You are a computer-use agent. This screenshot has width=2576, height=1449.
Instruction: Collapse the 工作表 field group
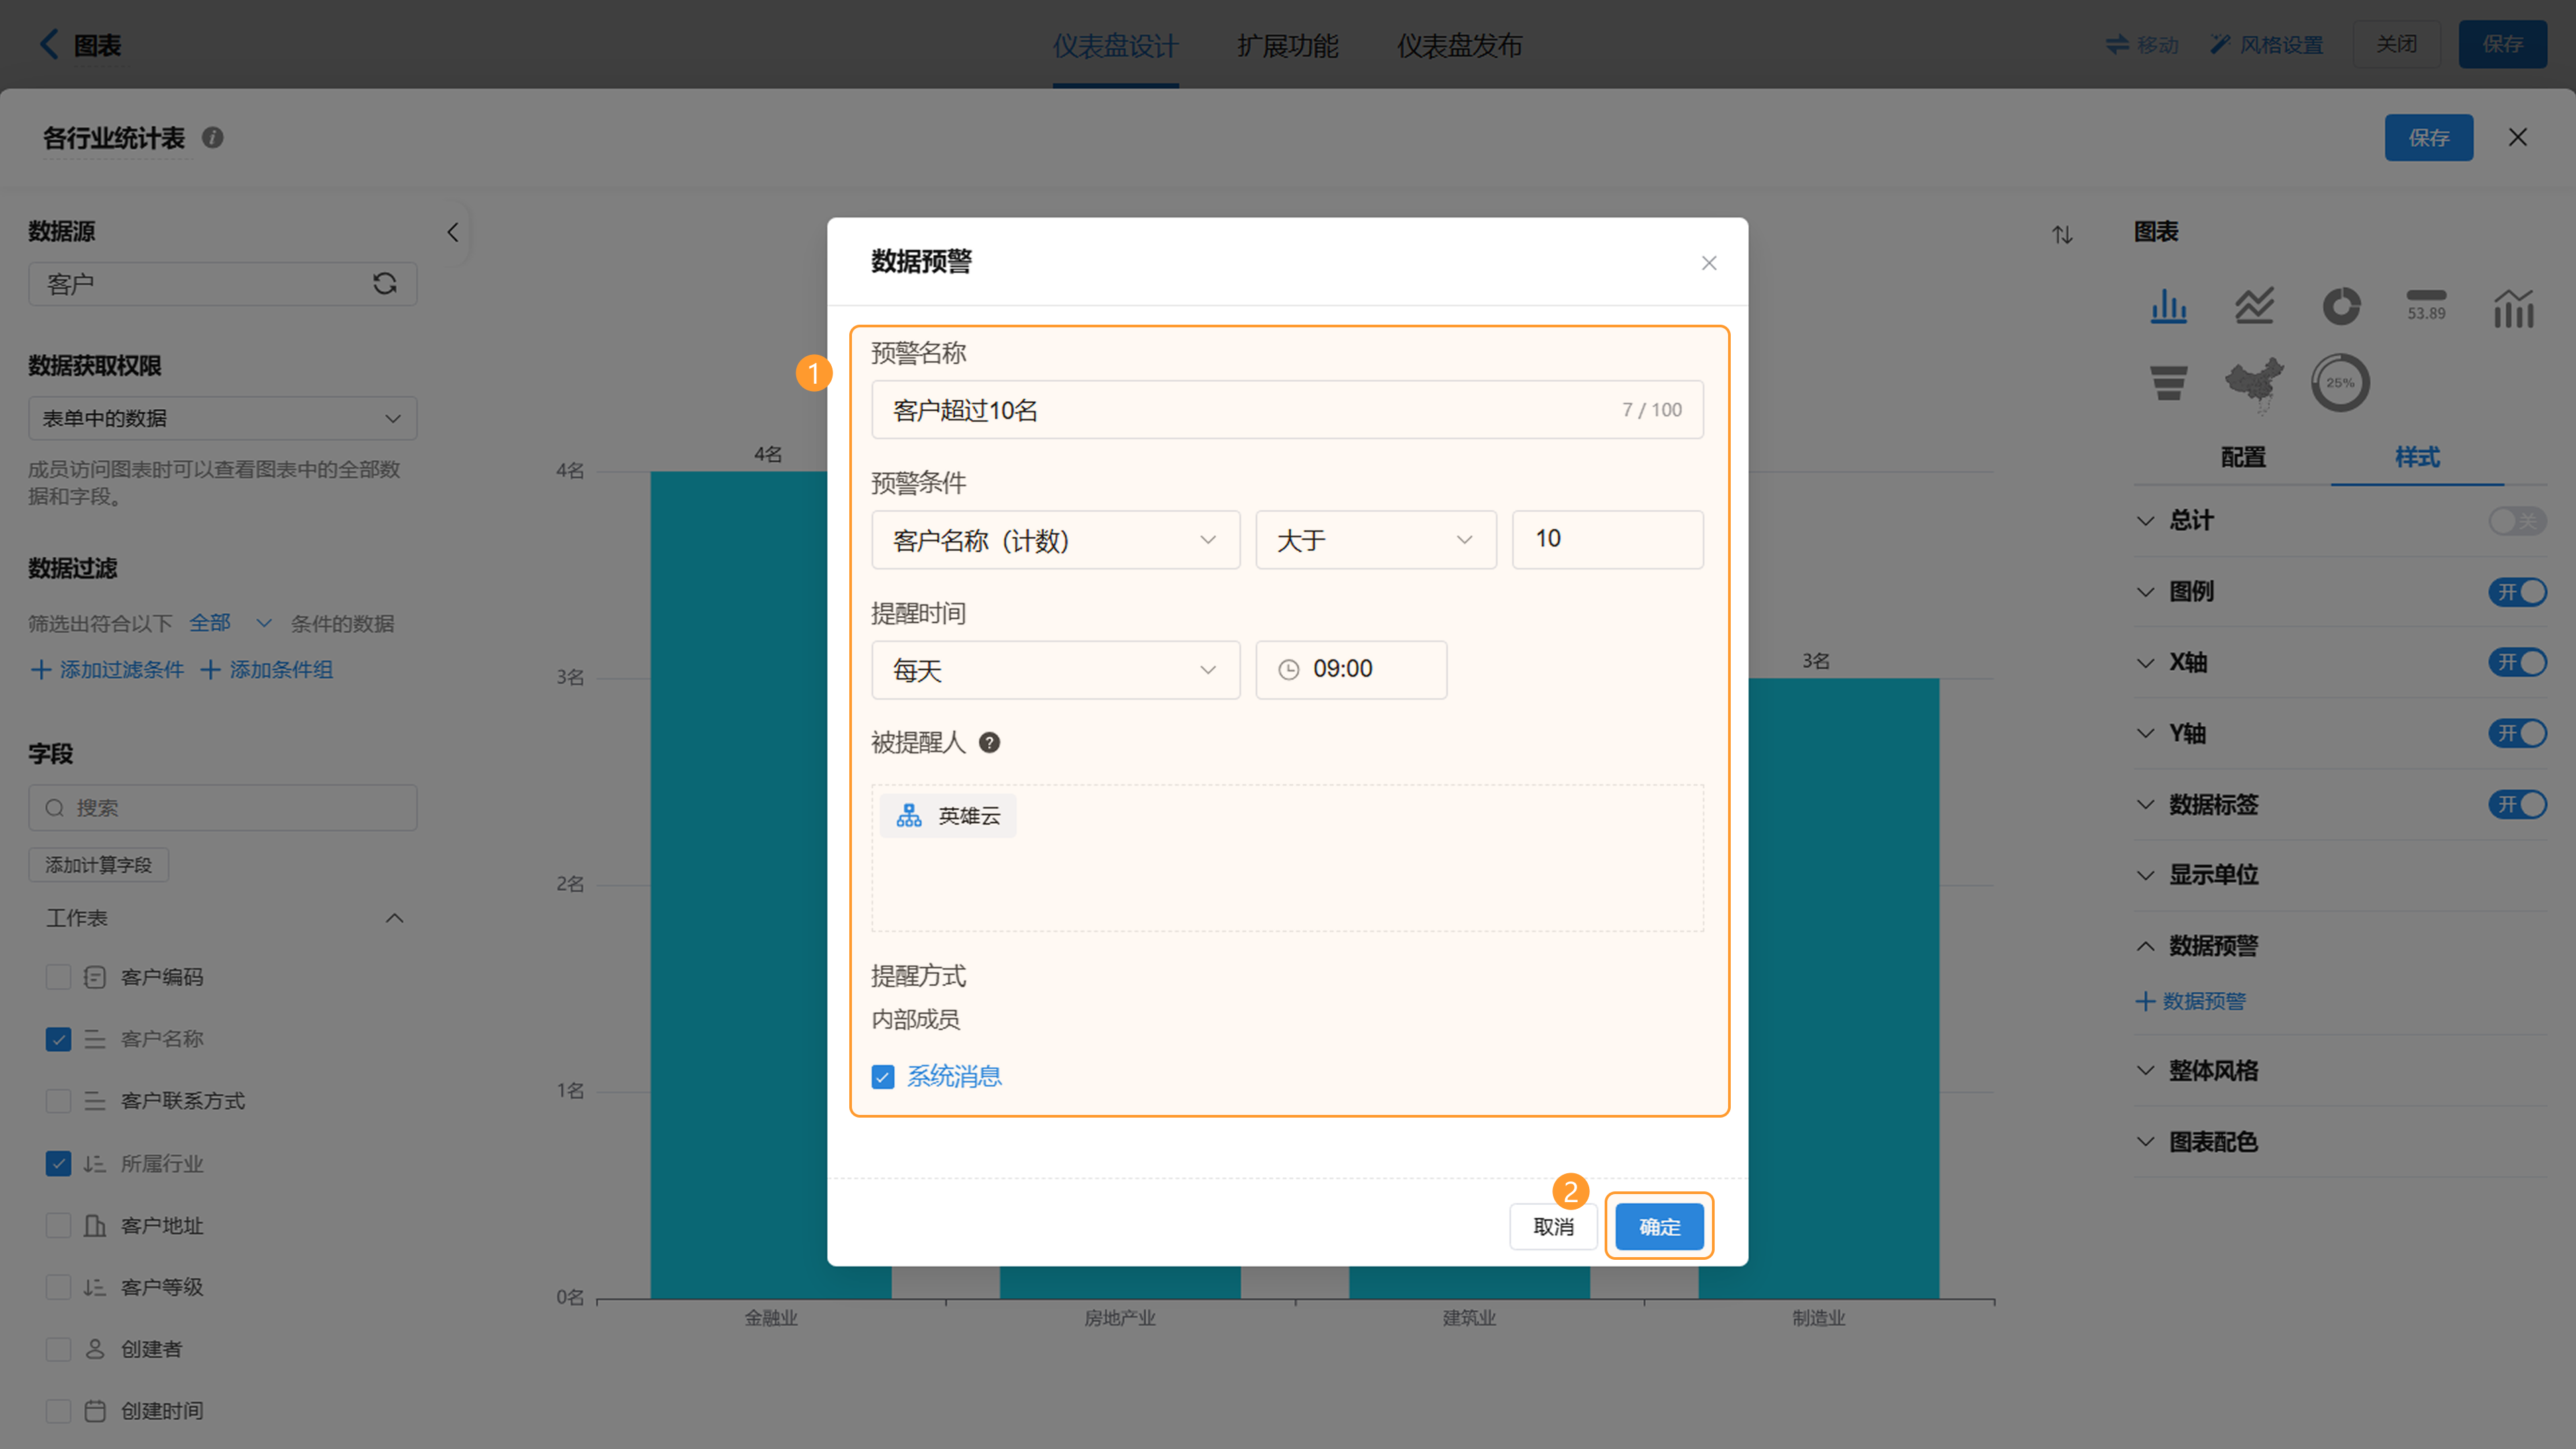coord(395,918)
